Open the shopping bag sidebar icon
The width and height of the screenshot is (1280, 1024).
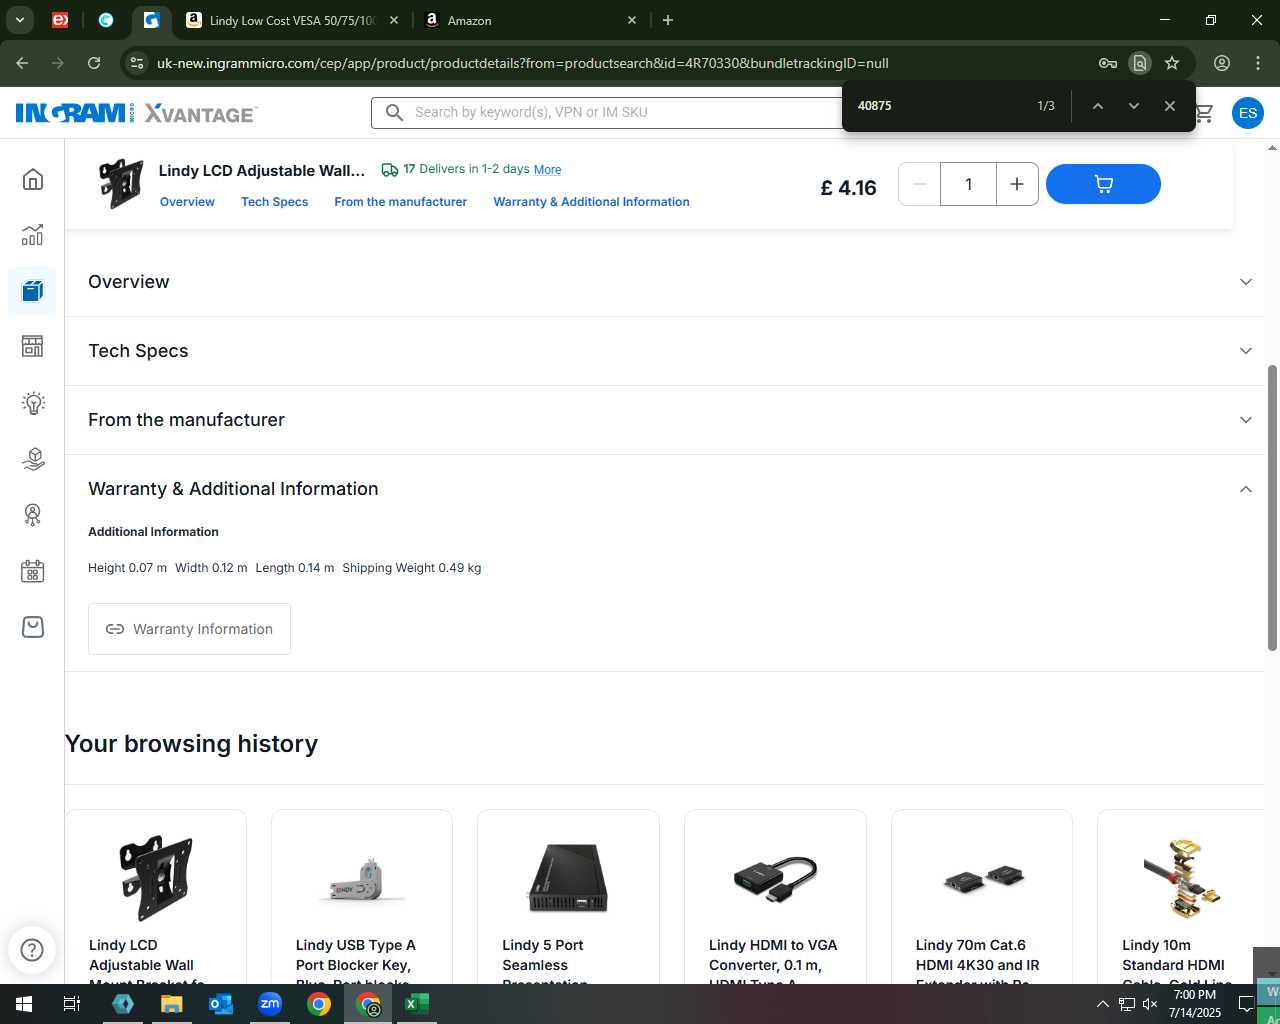(33, 627)
